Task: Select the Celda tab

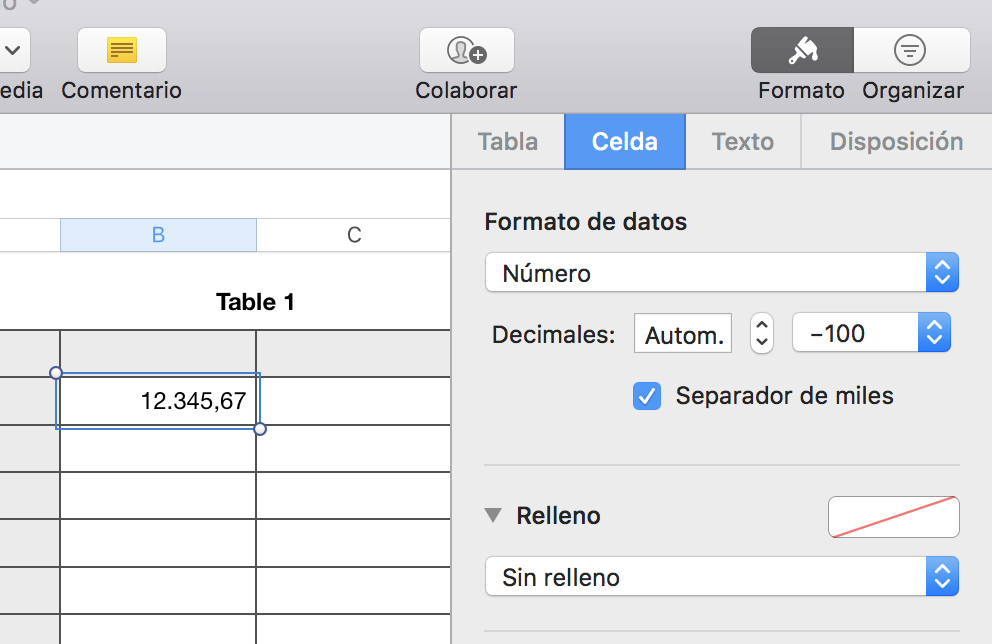Action: click(625, 142)
